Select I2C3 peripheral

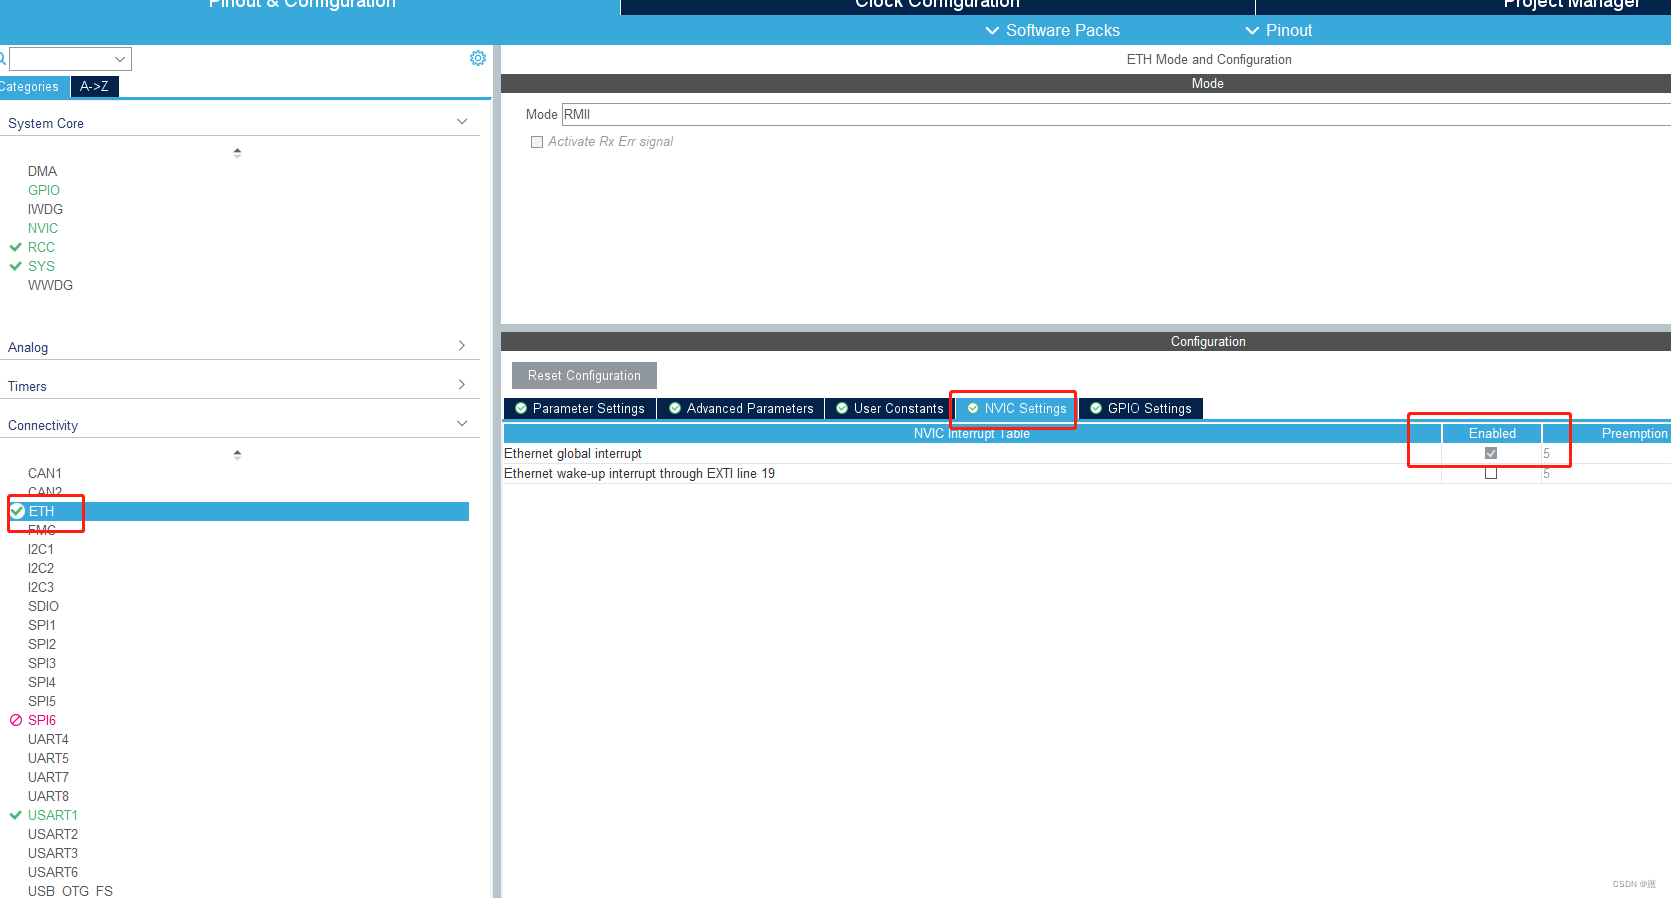41,587
